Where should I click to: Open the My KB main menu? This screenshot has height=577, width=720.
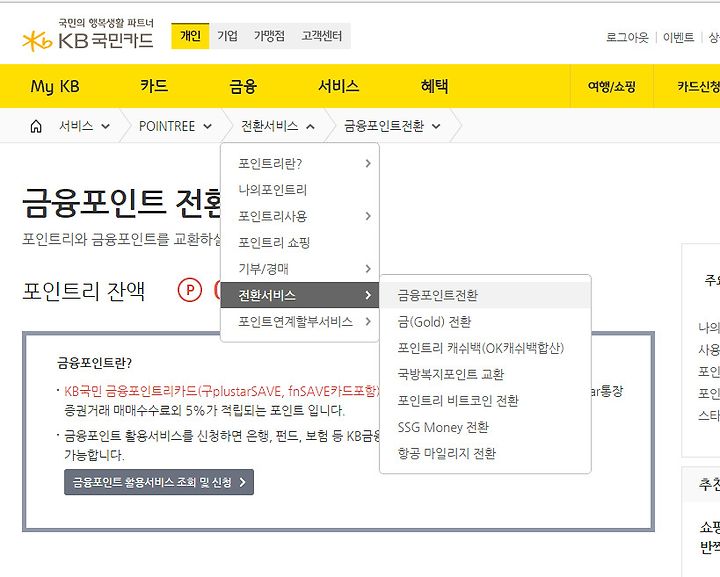tap(55, 86)
